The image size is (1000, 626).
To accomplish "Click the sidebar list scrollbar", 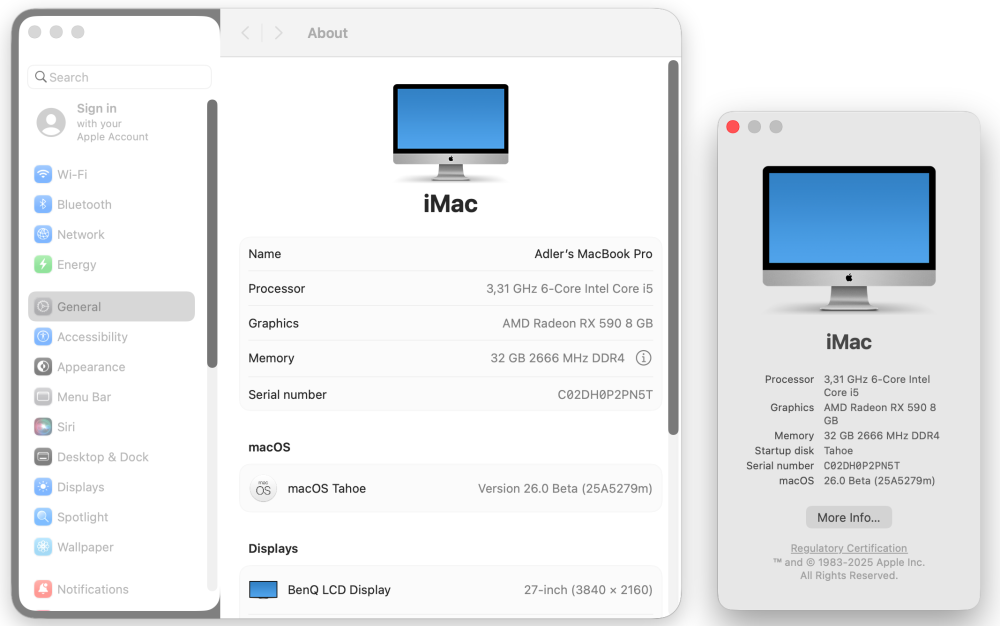I will pyautogui.click(x=212, y=233).
